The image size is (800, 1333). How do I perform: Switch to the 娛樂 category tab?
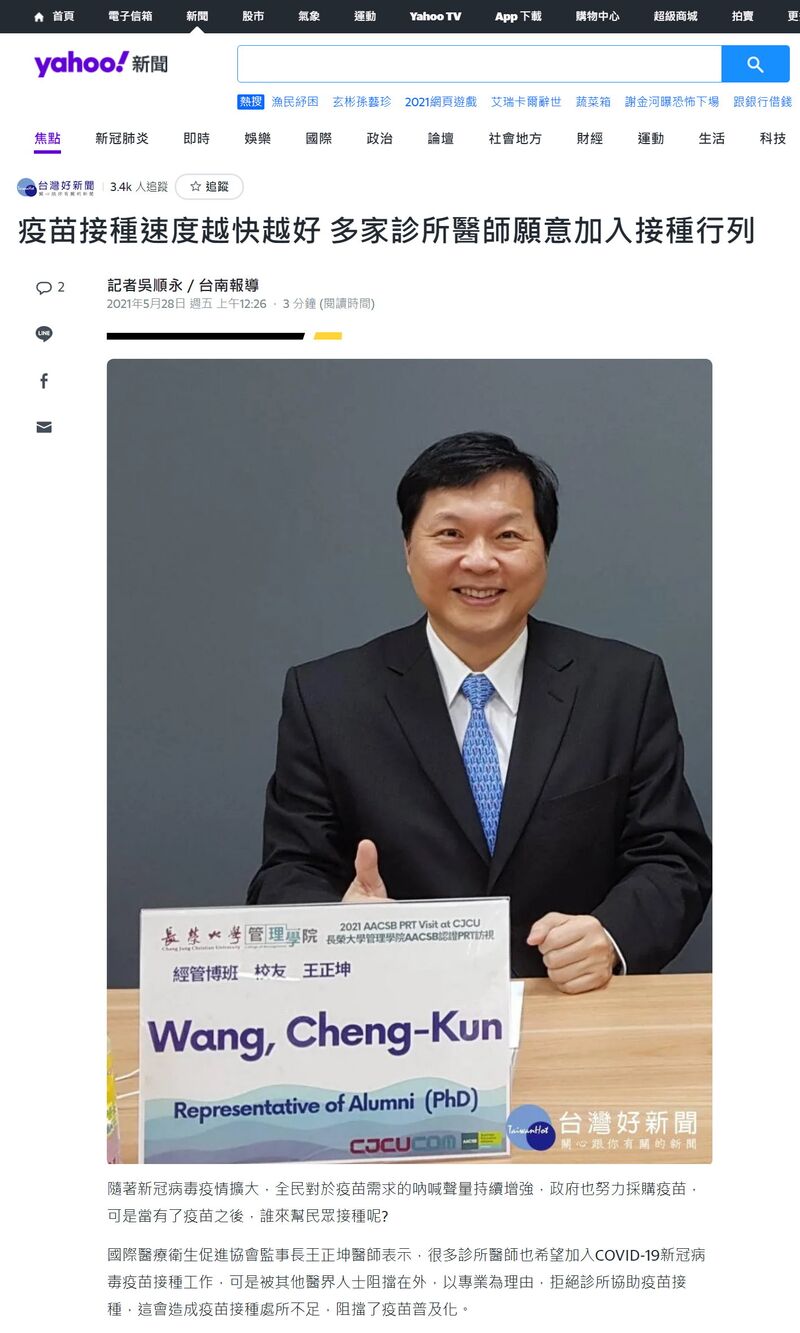click(257, 139)
